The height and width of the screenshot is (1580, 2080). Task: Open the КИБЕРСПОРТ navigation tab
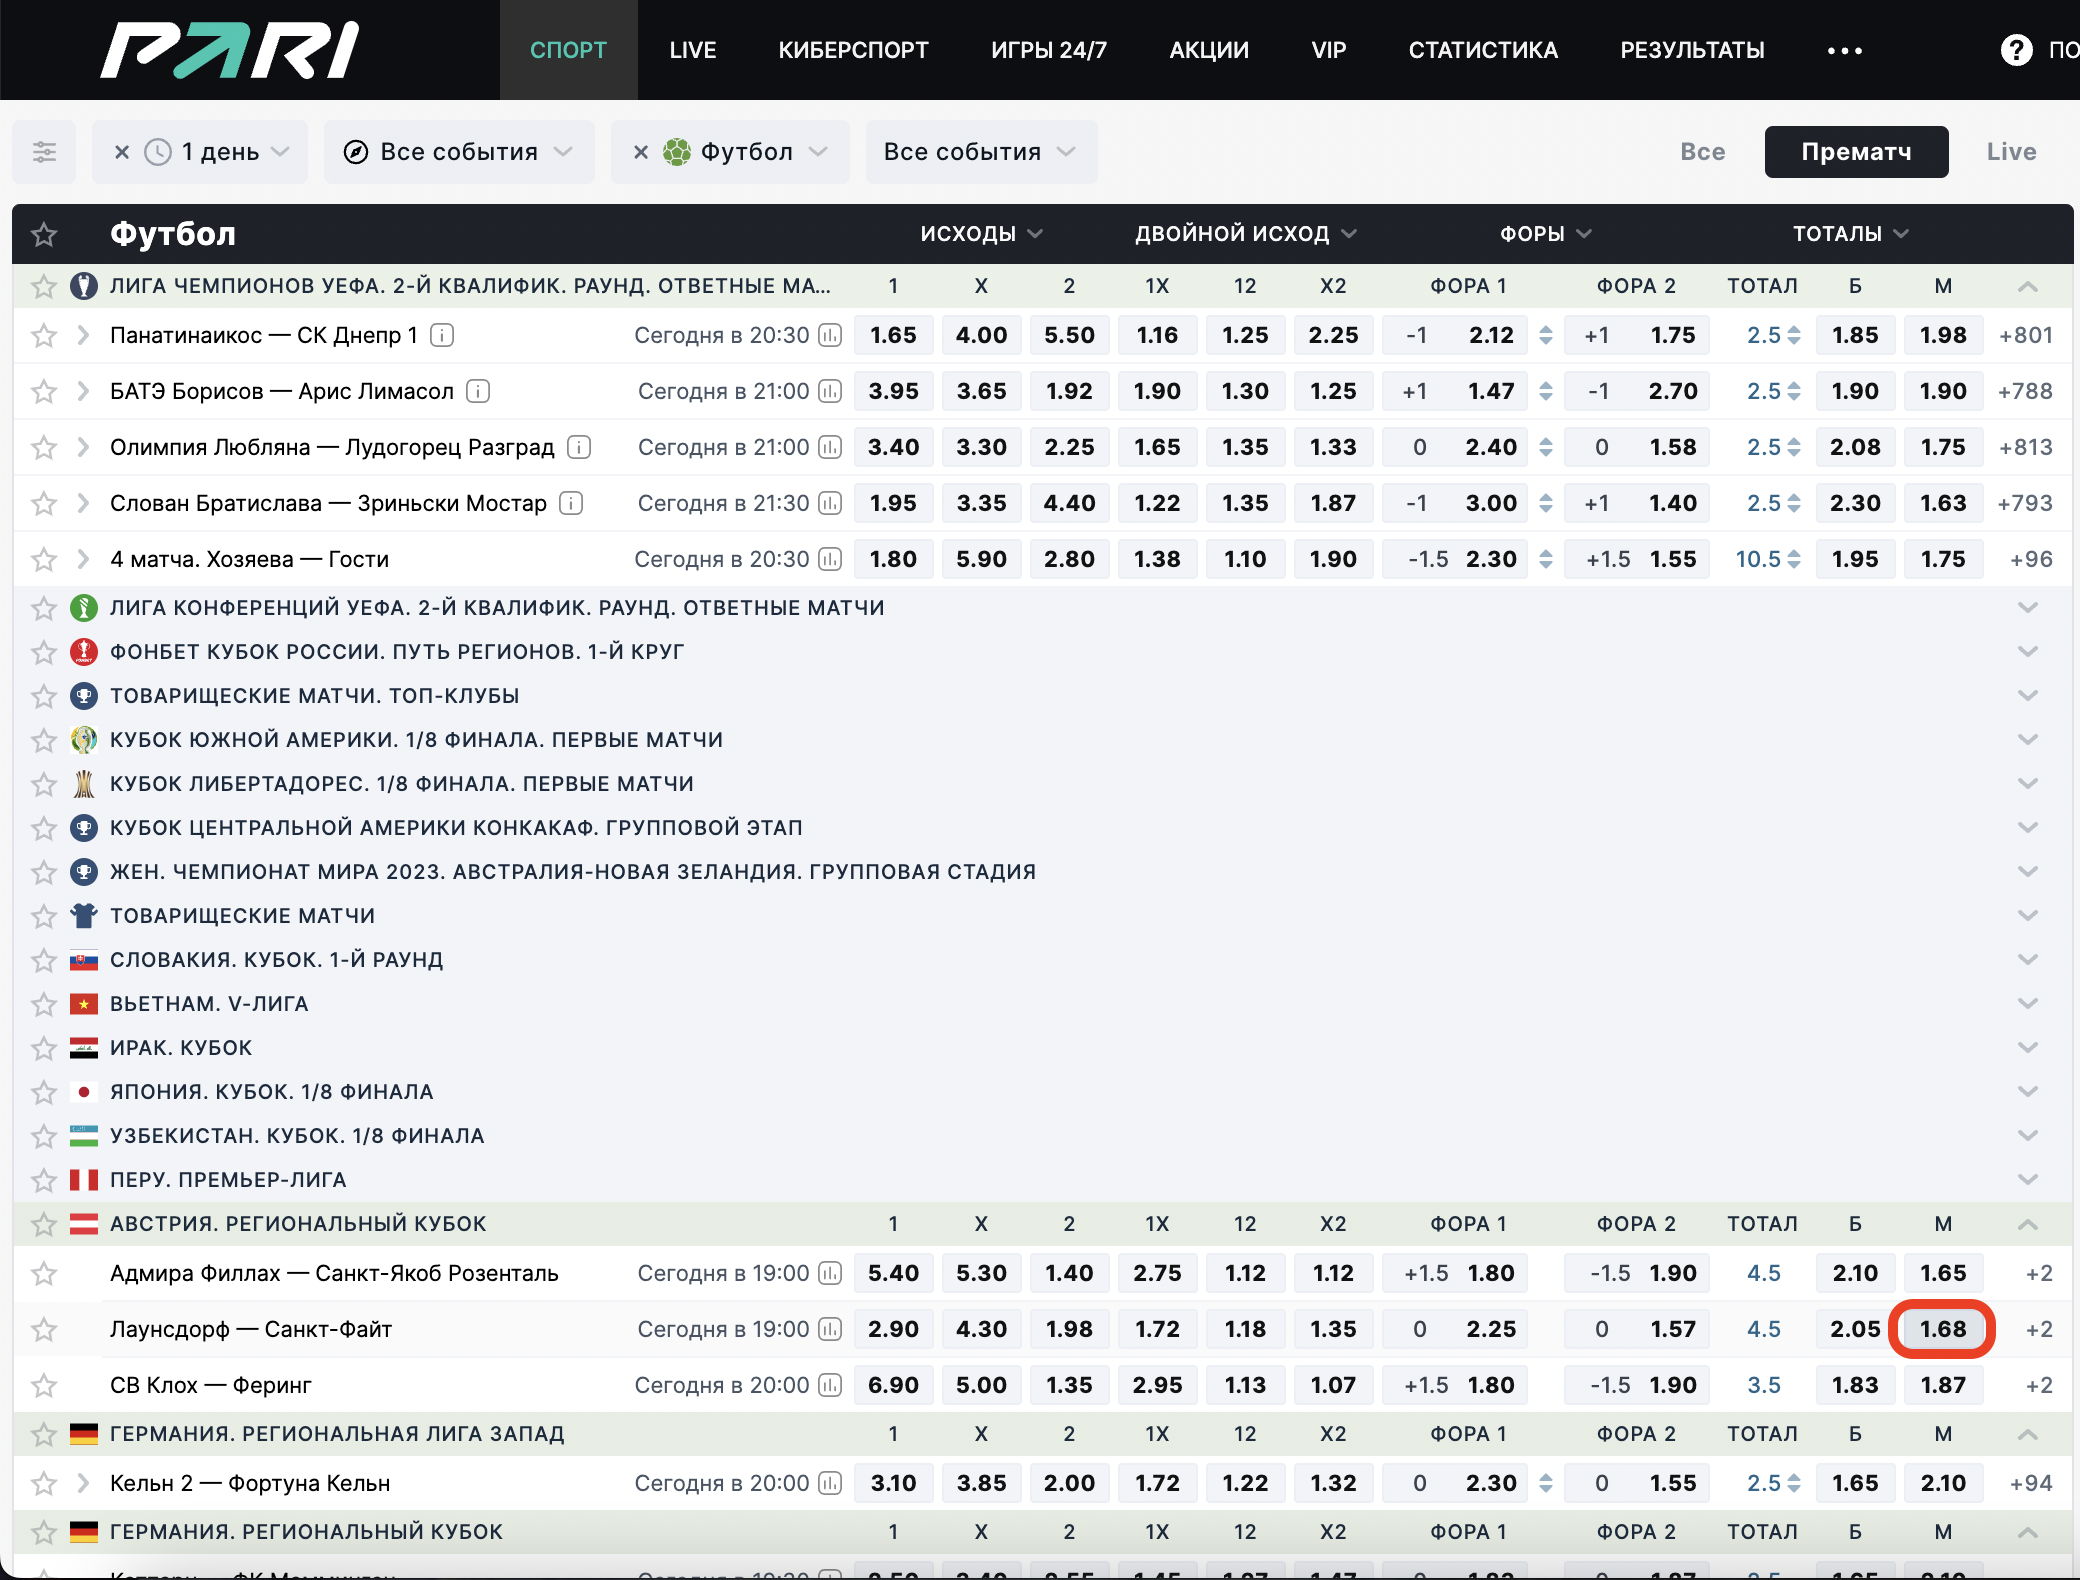tap(853, 50)
